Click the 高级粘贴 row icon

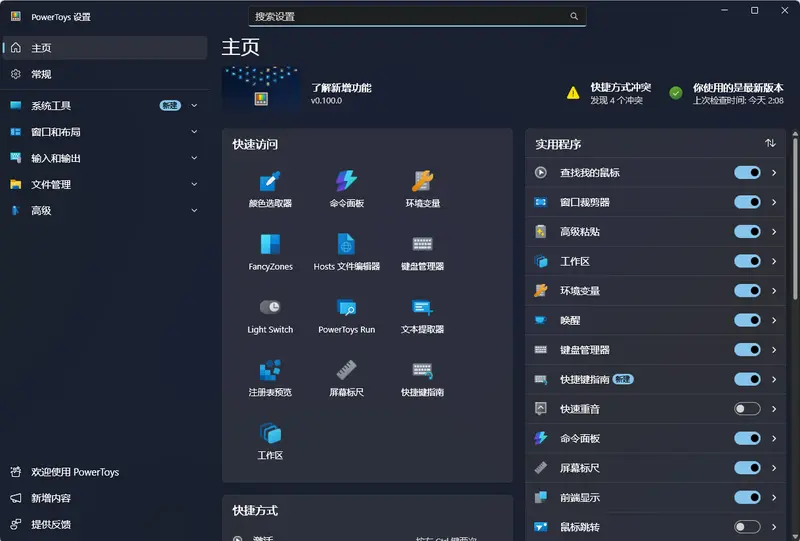tap(540, 232)
